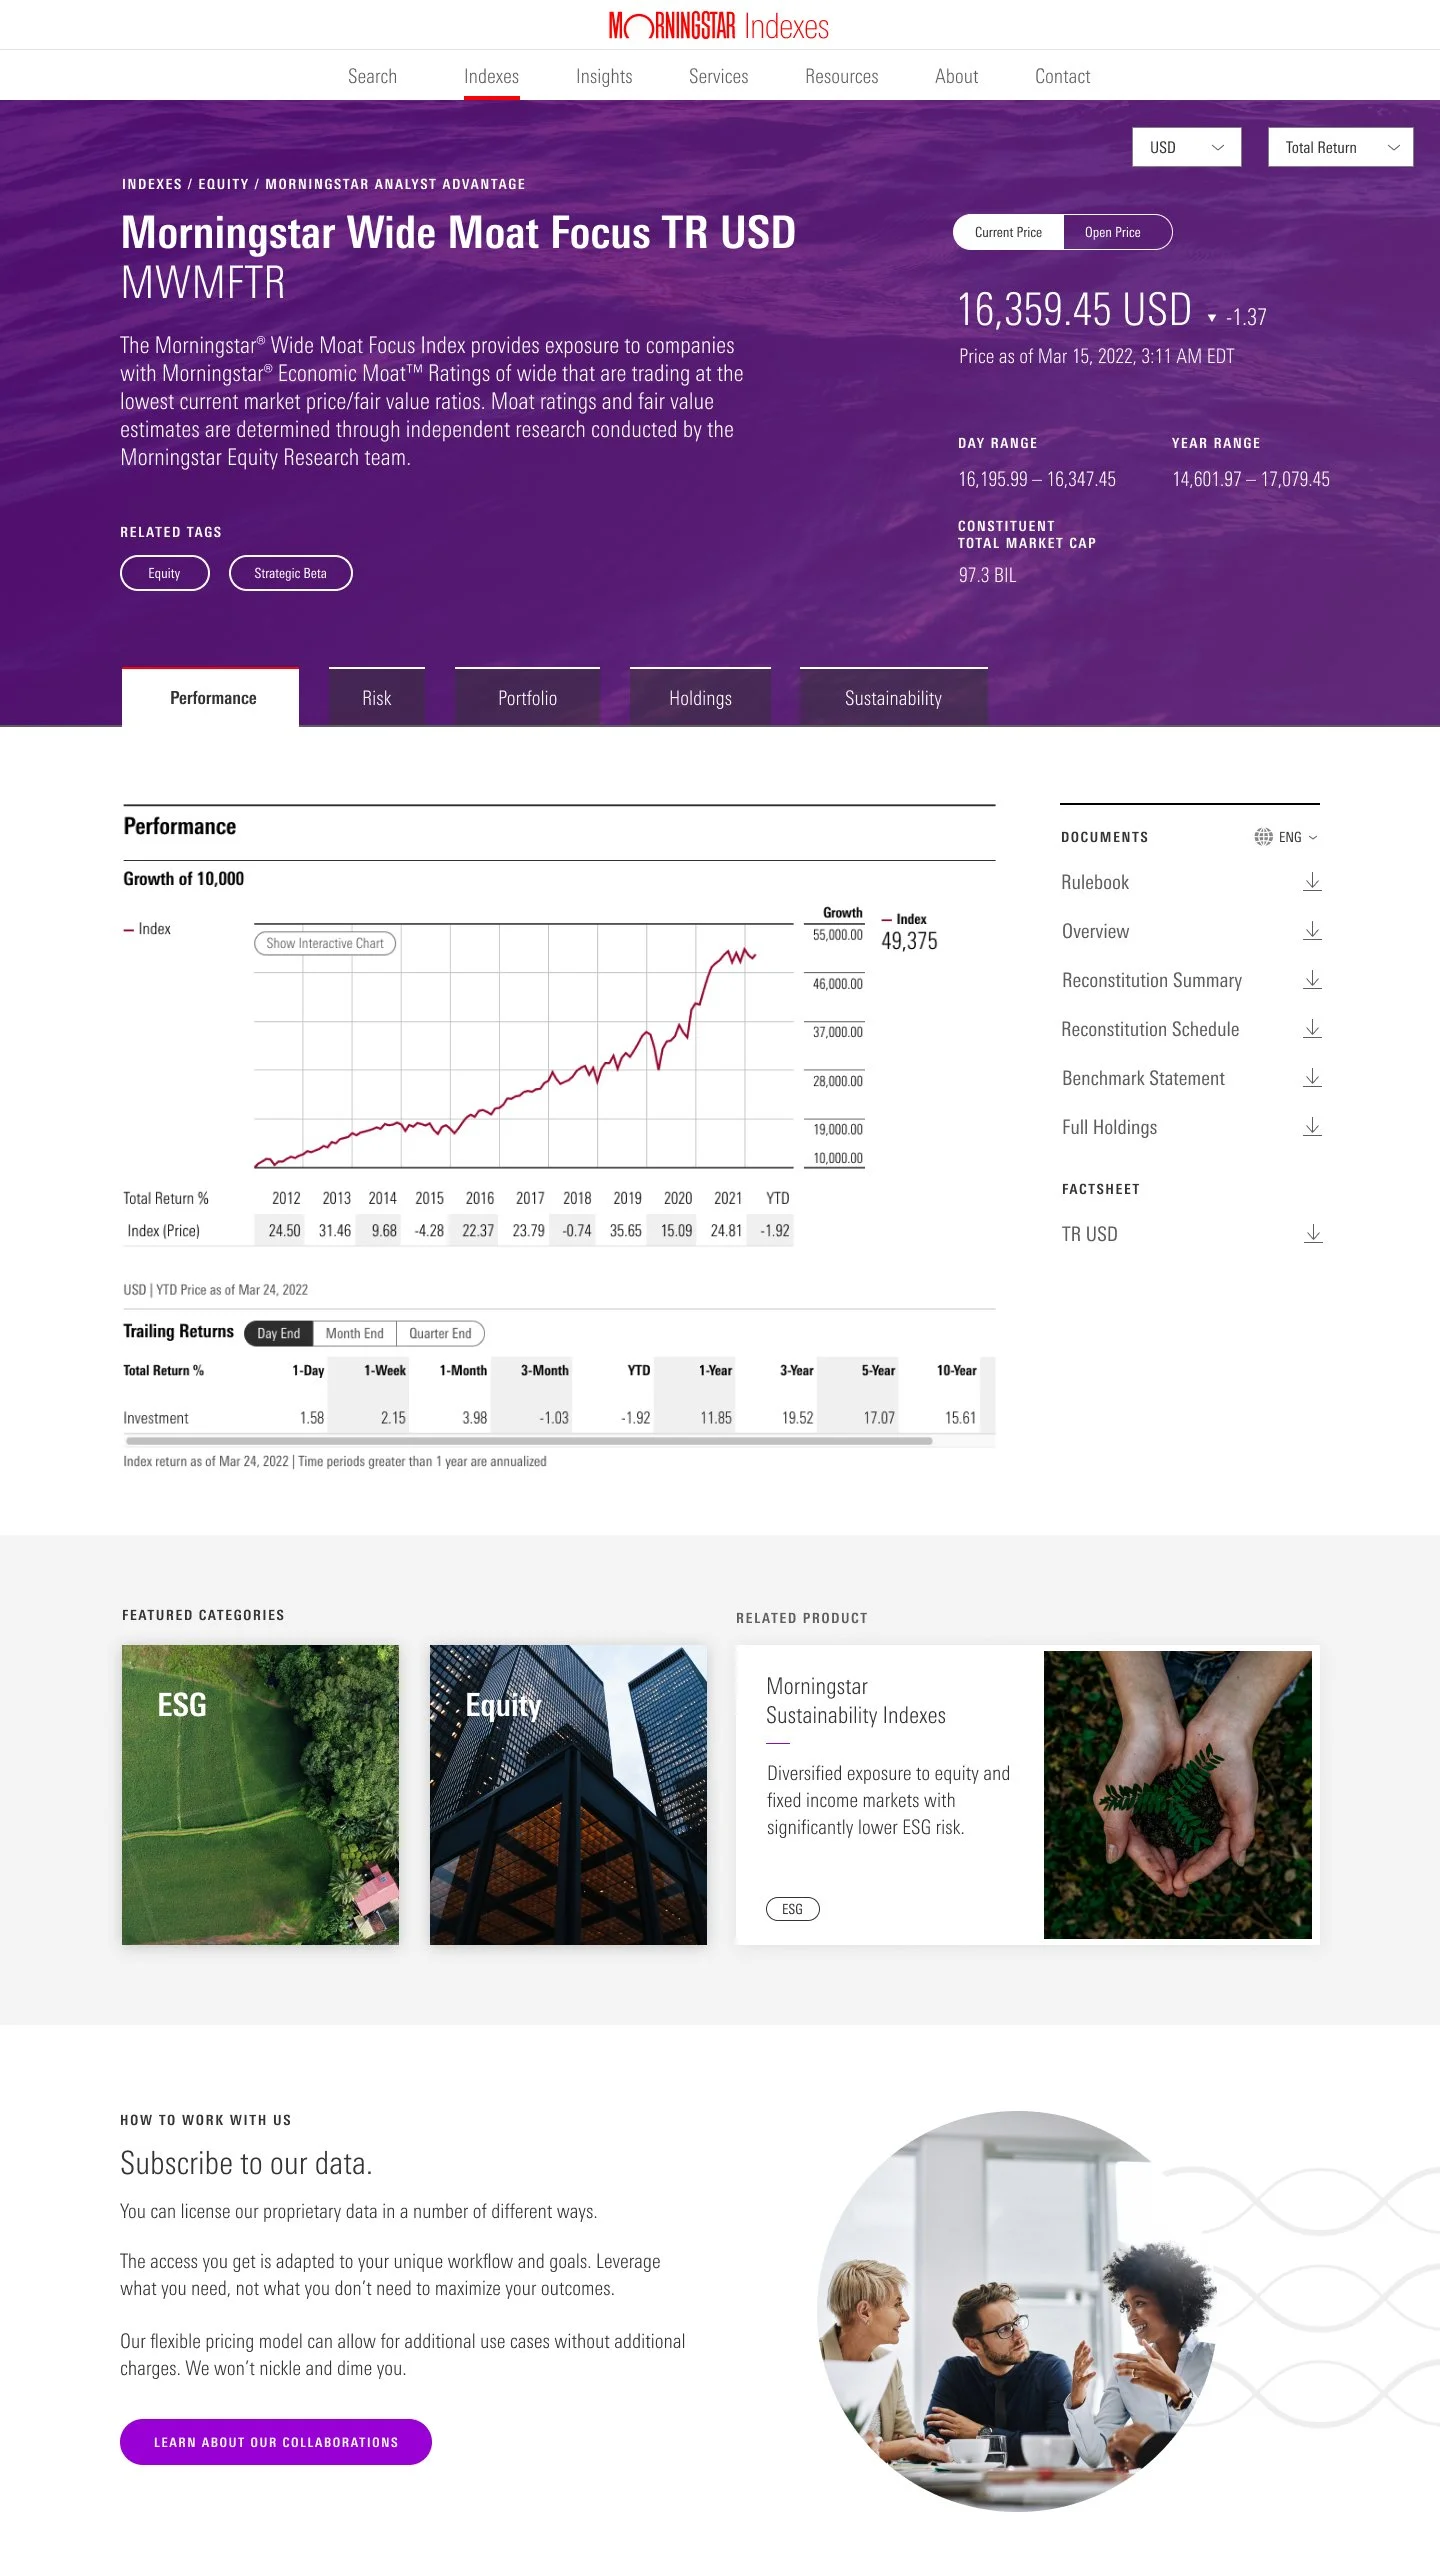The height and width of the screenshot is (2568, 1440).
Task: Open the Reconstitution Summary link
Action: pos(1152,980)
